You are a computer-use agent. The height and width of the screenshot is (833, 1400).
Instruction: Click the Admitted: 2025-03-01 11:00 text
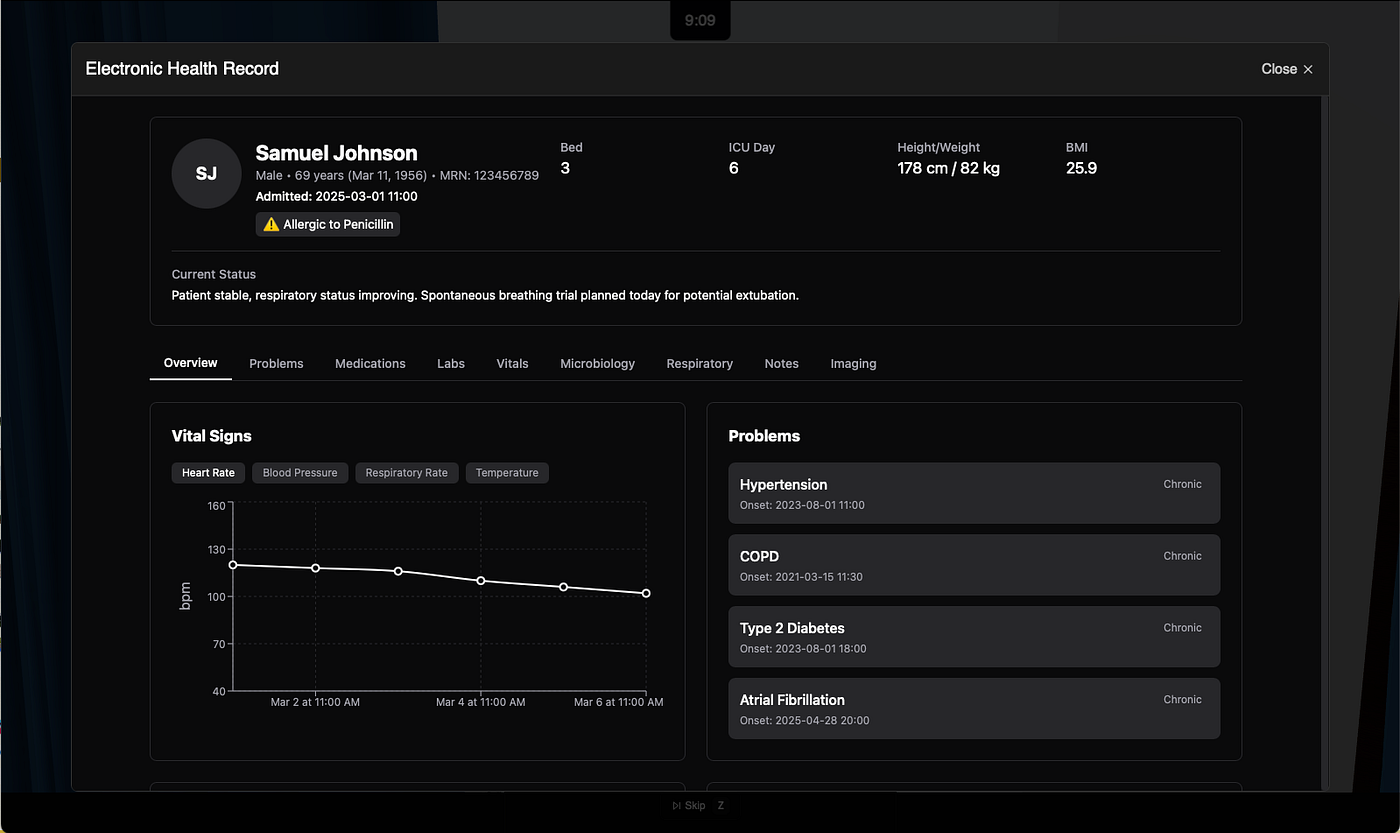tap(337, 196)
